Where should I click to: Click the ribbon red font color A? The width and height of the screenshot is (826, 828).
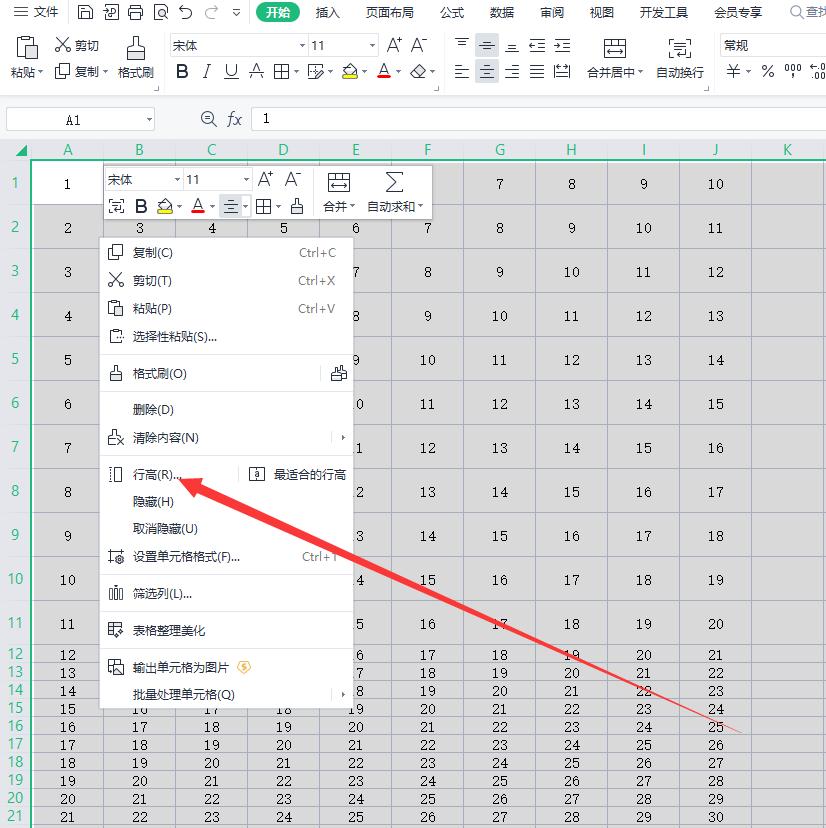click(x=384, y=71)
